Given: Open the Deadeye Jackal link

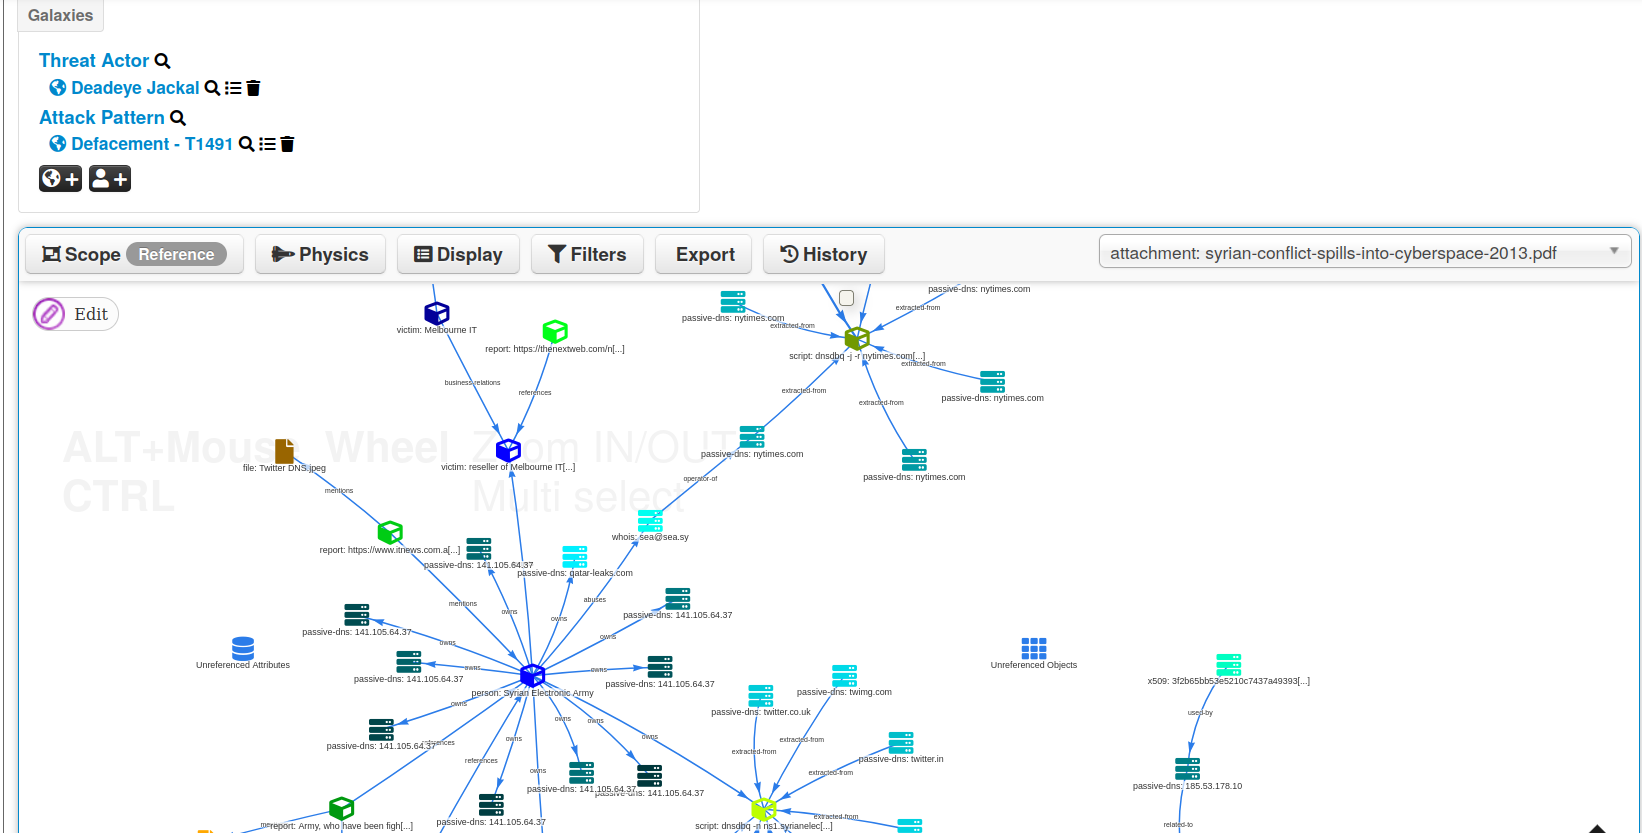Looking at the screenshot, I should [x=135, y=88].
